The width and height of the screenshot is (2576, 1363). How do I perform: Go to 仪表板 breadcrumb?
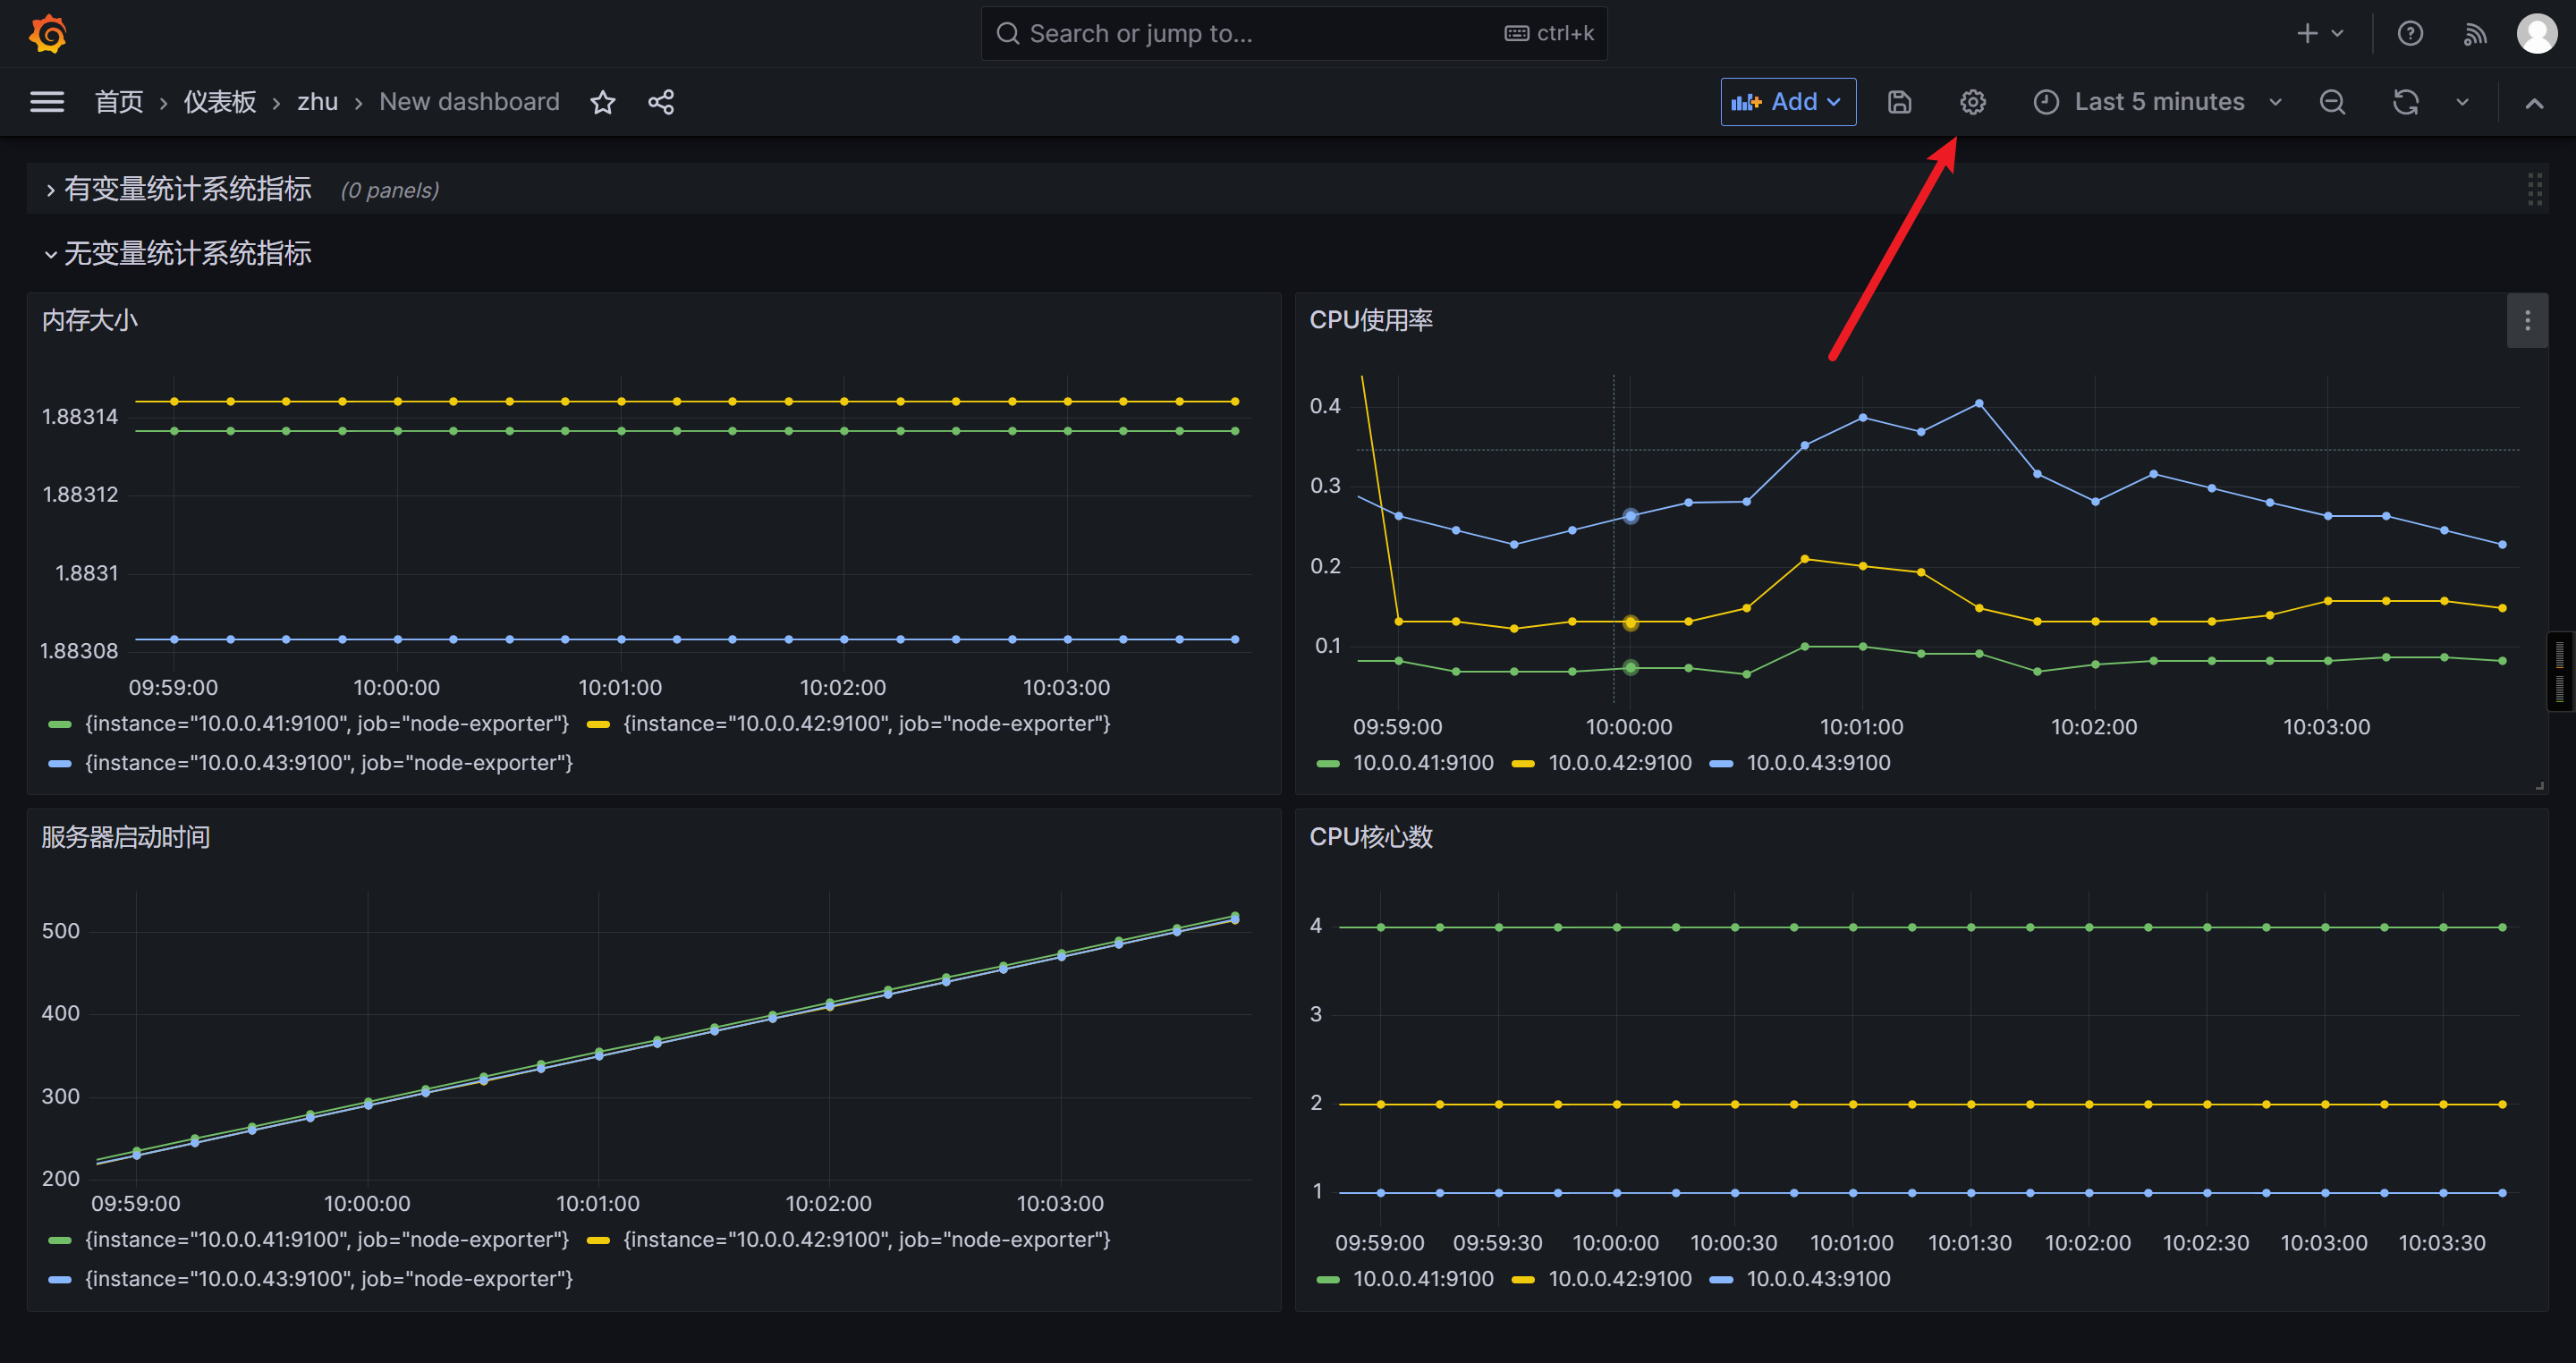220,102
